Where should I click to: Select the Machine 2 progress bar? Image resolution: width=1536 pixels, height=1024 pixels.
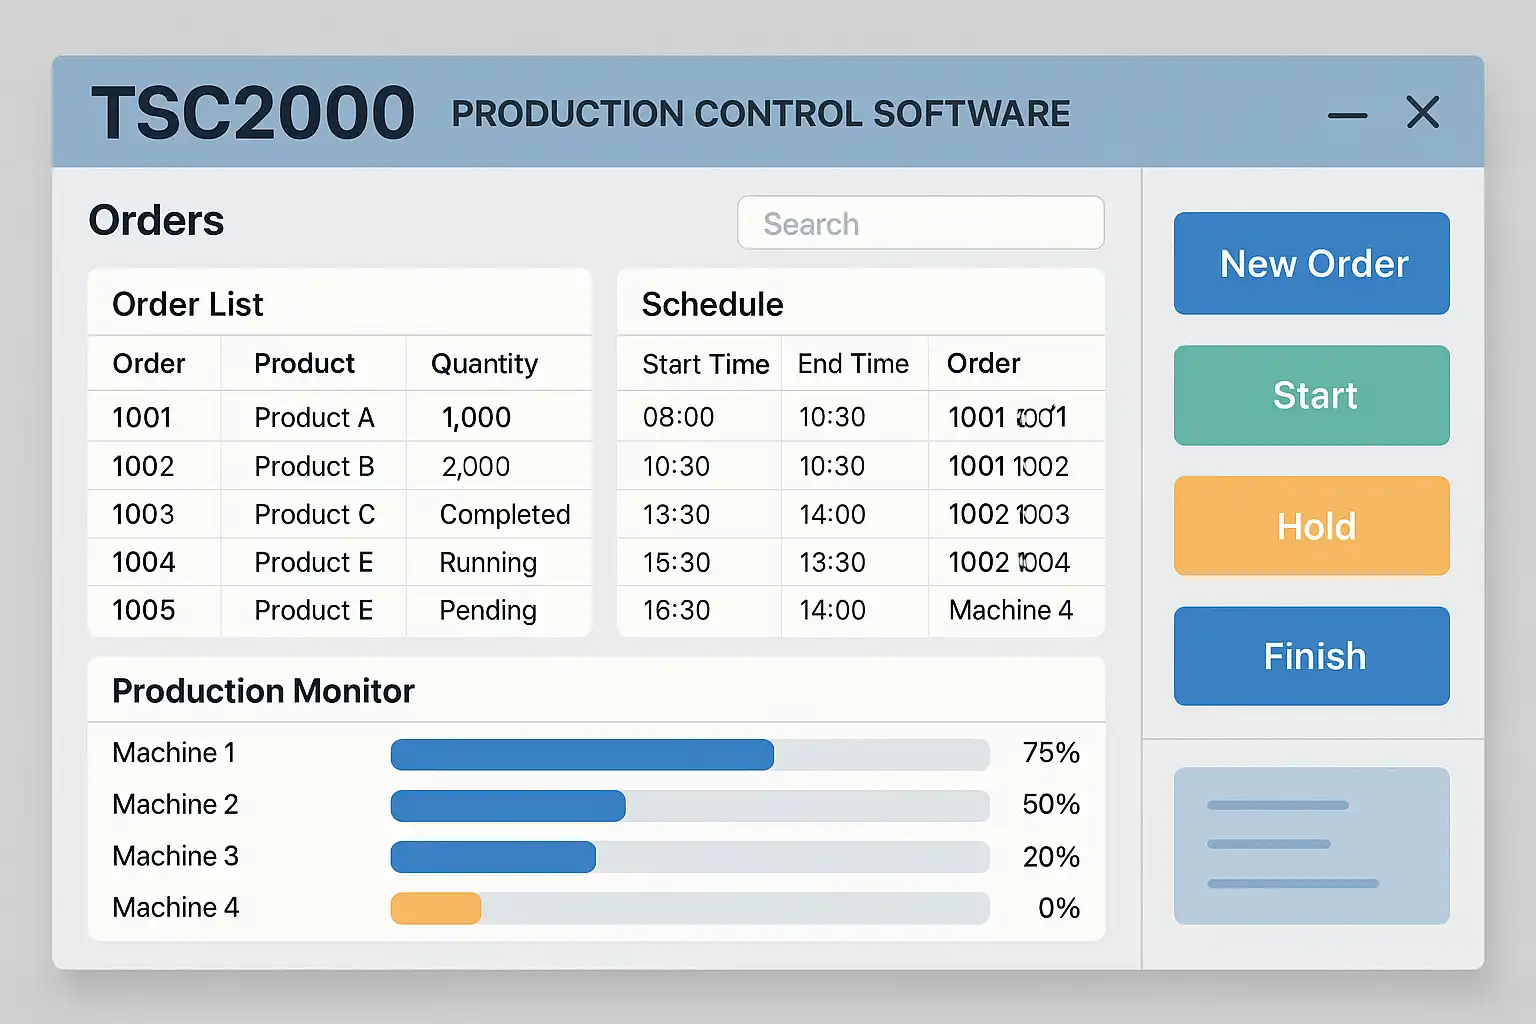(x=690, y=806)
